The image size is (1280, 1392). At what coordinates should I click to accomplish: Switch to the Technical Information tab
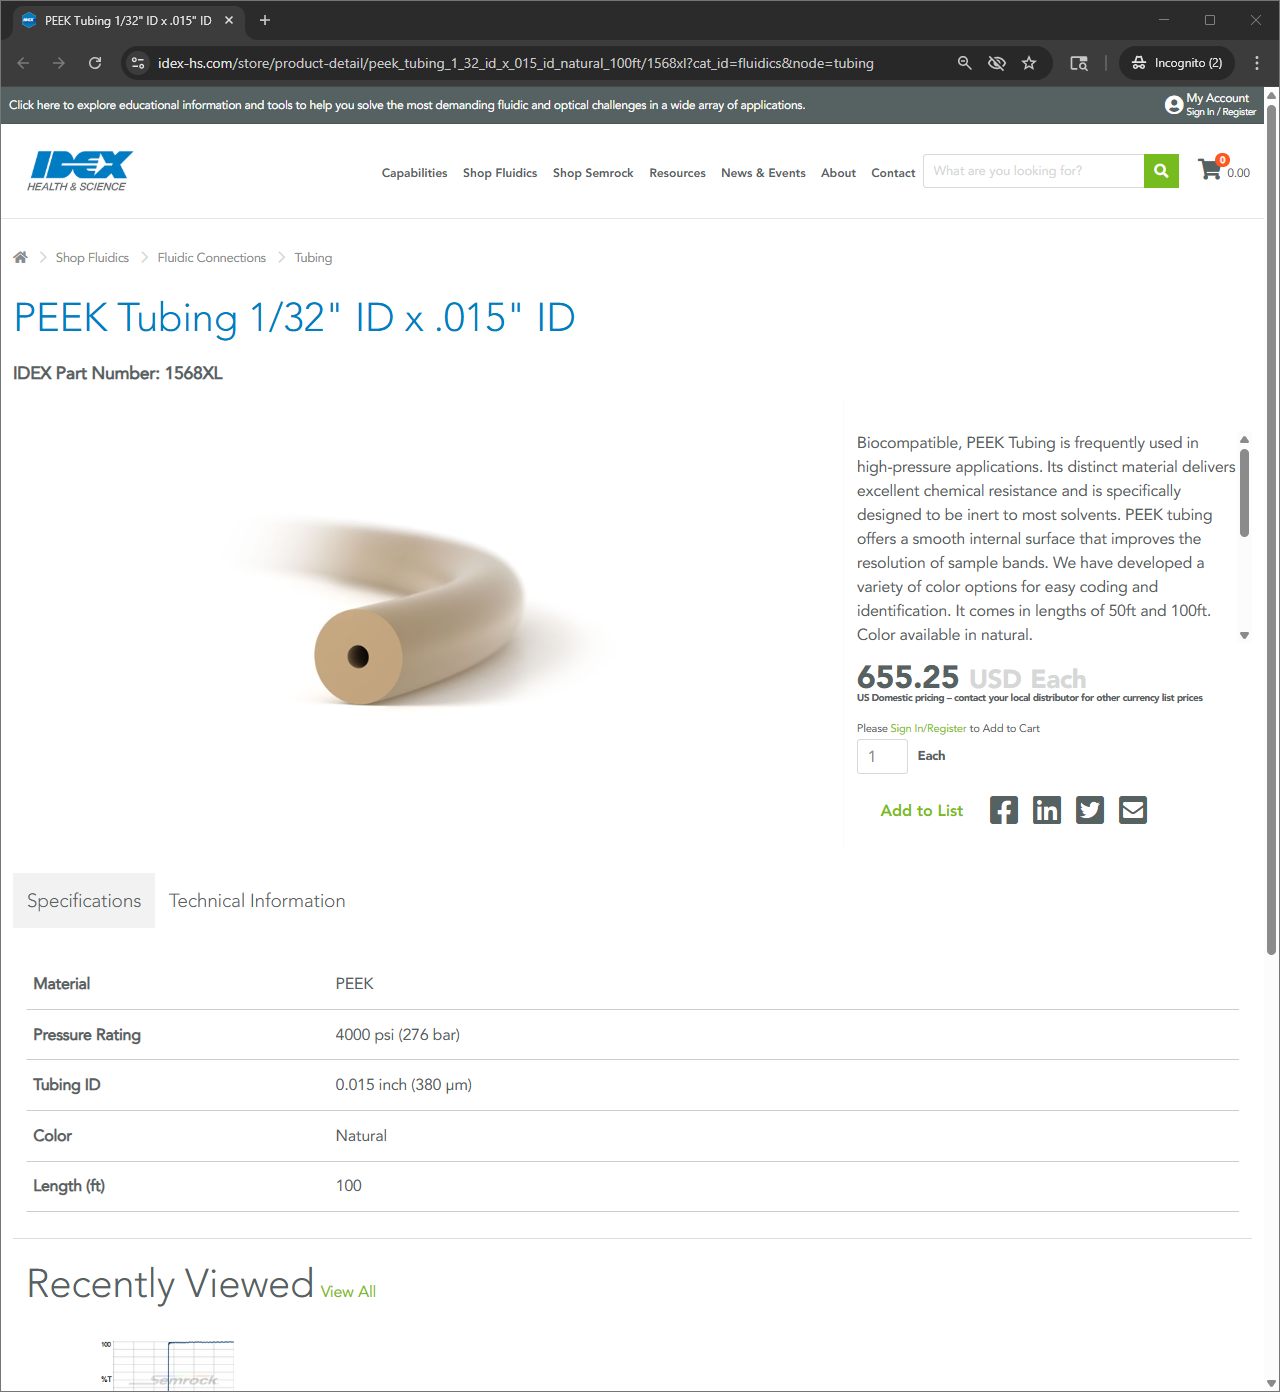pyautogui.click(x=257, y=901)
